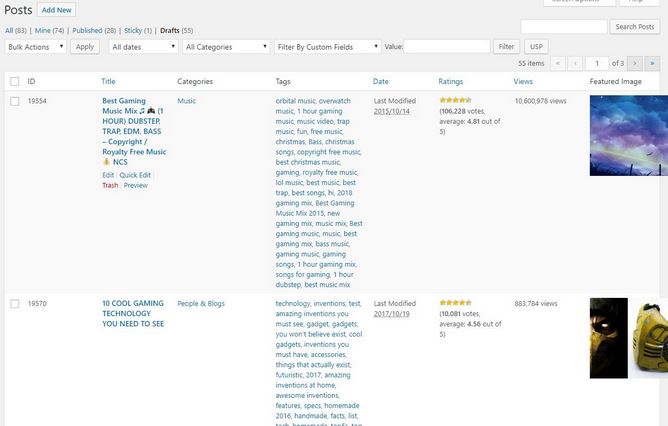Sort posts by Views column
Viewport: 668px width, 426px height.
pos(523,81)
